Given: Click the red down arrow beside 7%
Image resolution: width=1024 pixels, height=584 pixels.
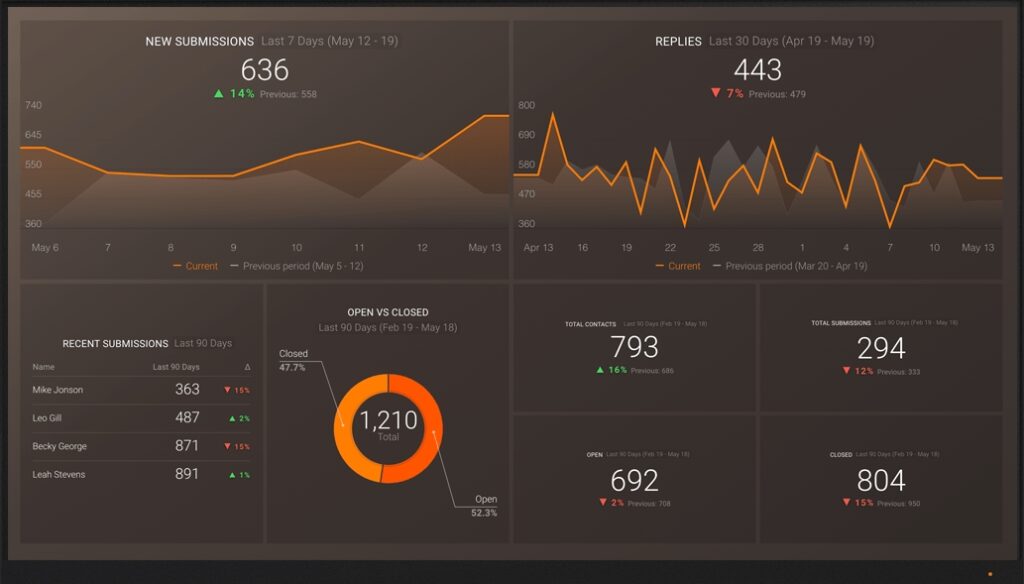Looking at the screenshot, I should click(716, 93).
